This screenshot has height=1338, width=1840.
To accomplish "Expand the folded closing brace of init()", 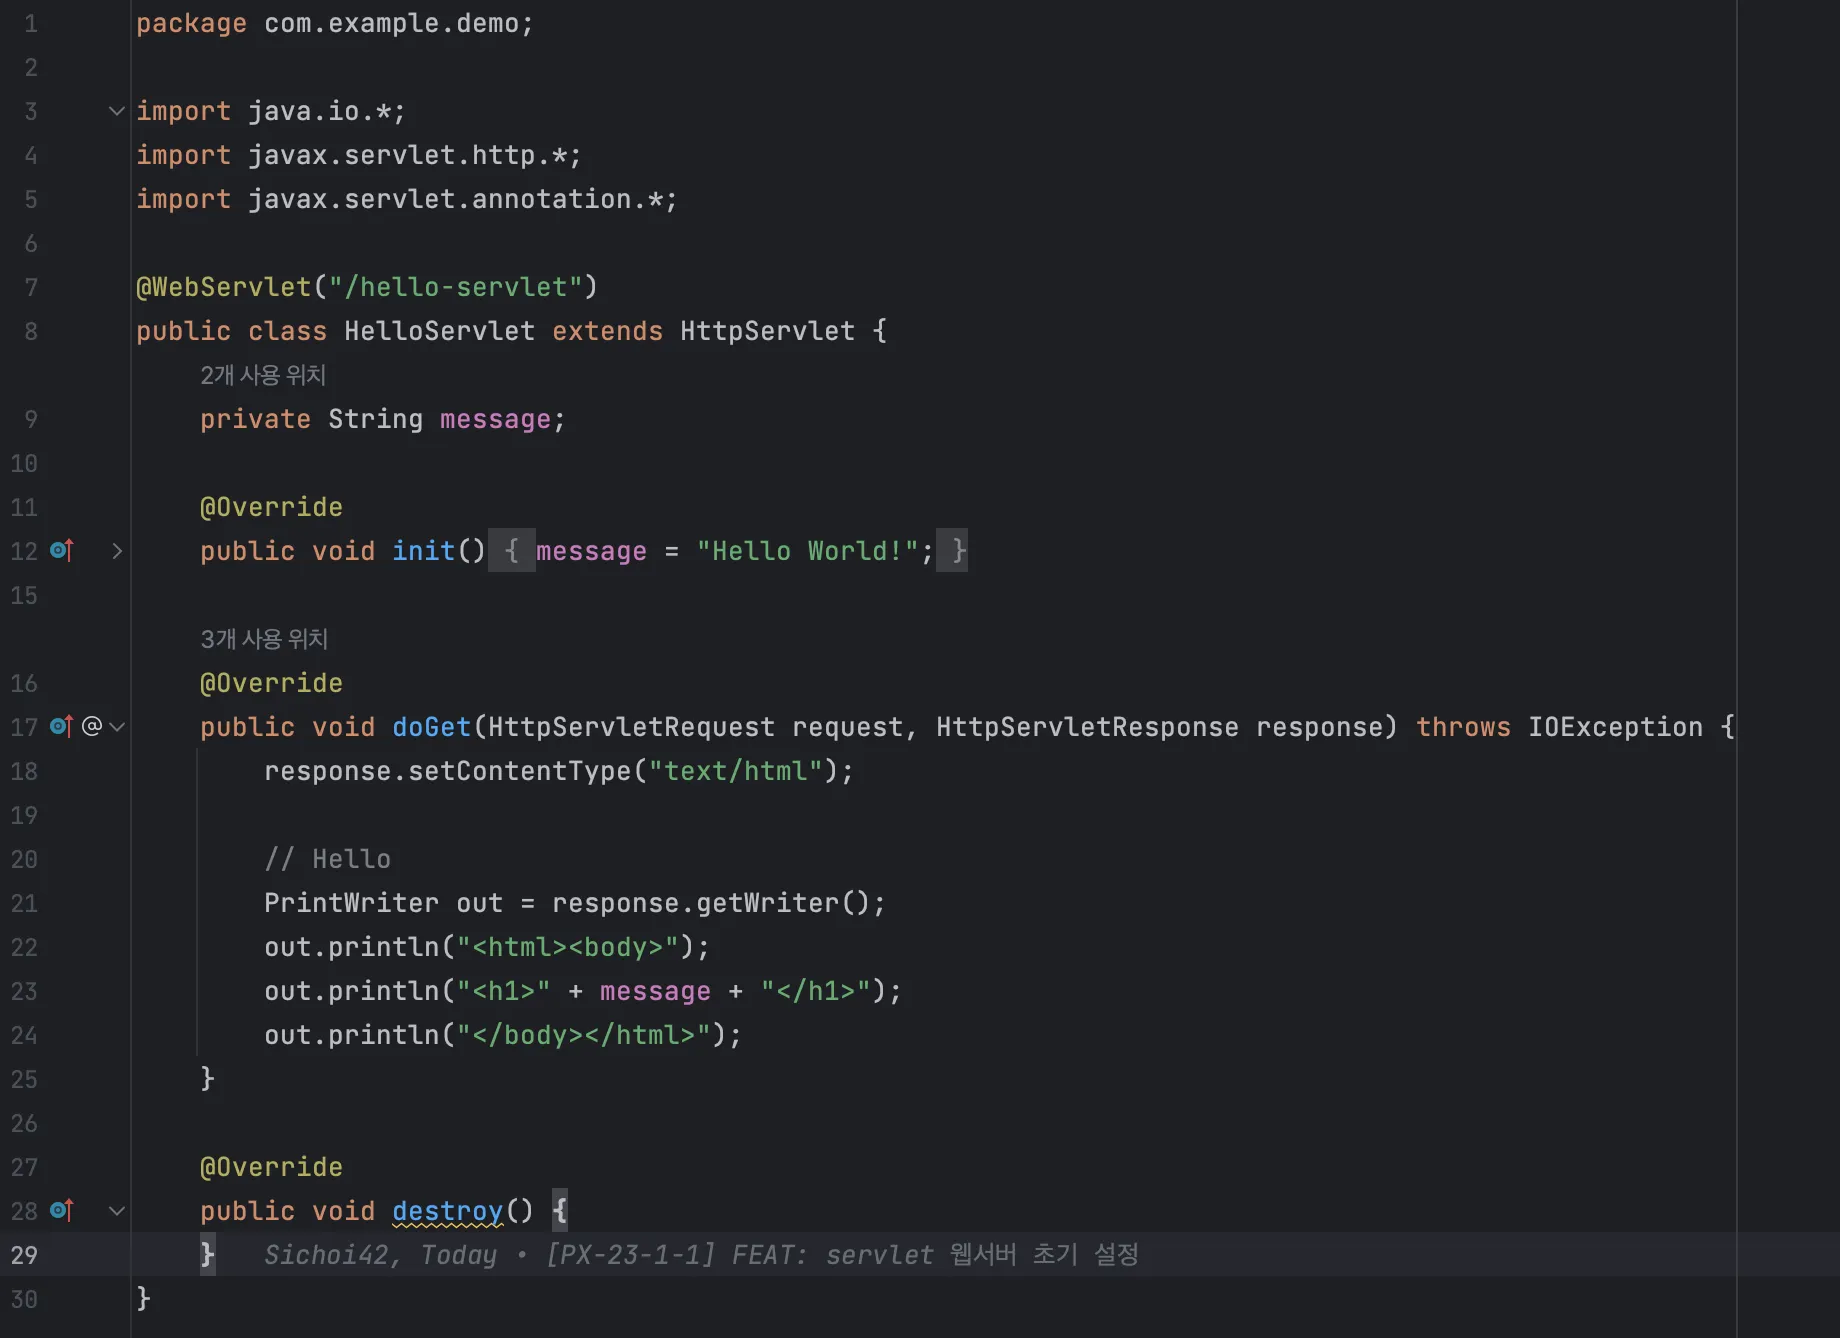I will point(952,550).
